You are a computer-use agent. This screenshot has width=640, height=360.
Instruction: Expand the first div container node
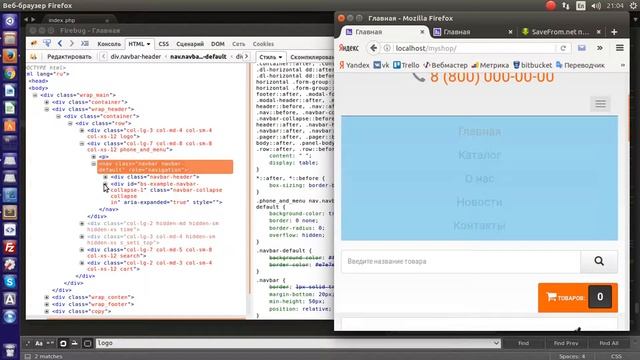coord(47,102)
